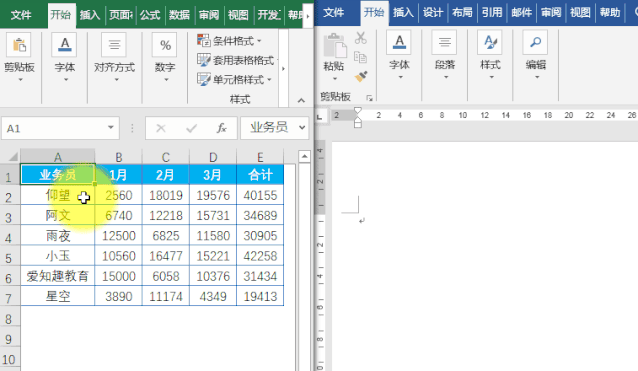638x371 pixels.
Task: Click the insert function fx button
Action: point(221,129)
